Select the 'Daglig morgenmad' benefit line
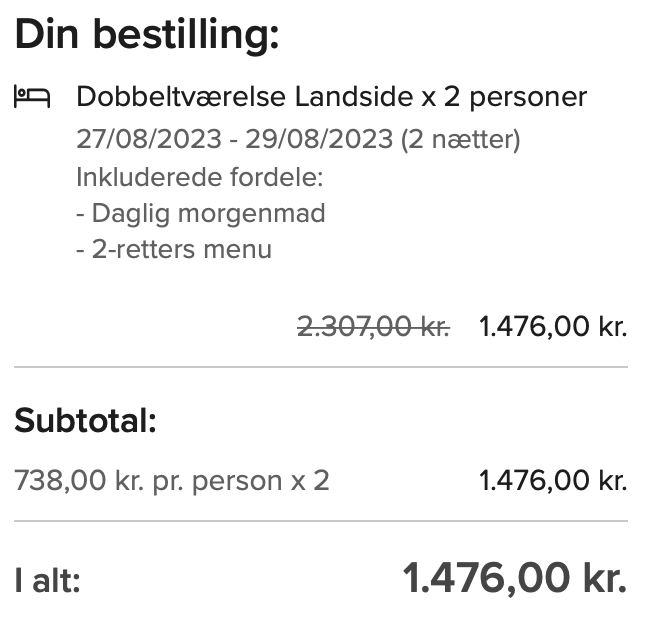The height and width of the screenshot is (624, 646). [201, 214]
